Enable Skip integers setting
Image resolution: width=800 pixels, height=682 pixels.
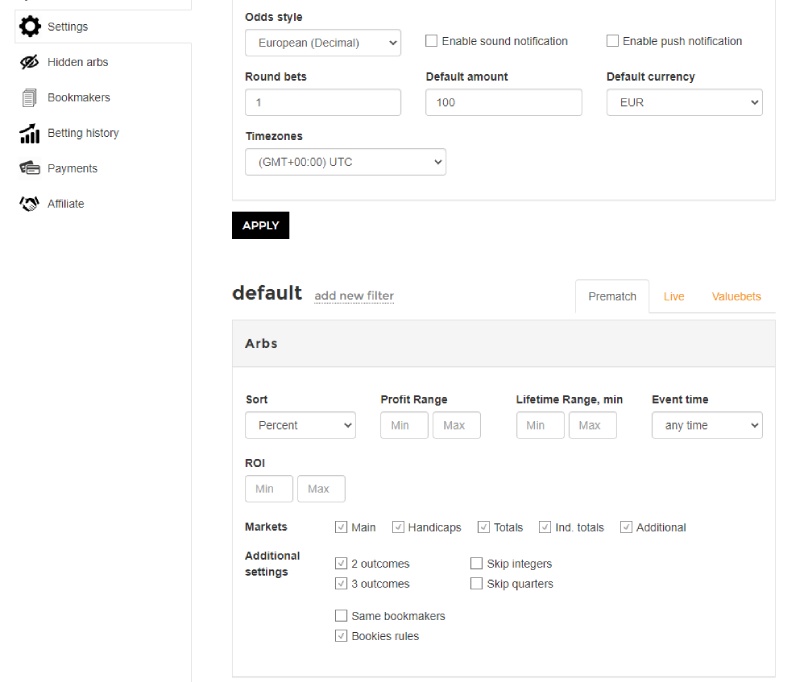[x=477, y=563]
